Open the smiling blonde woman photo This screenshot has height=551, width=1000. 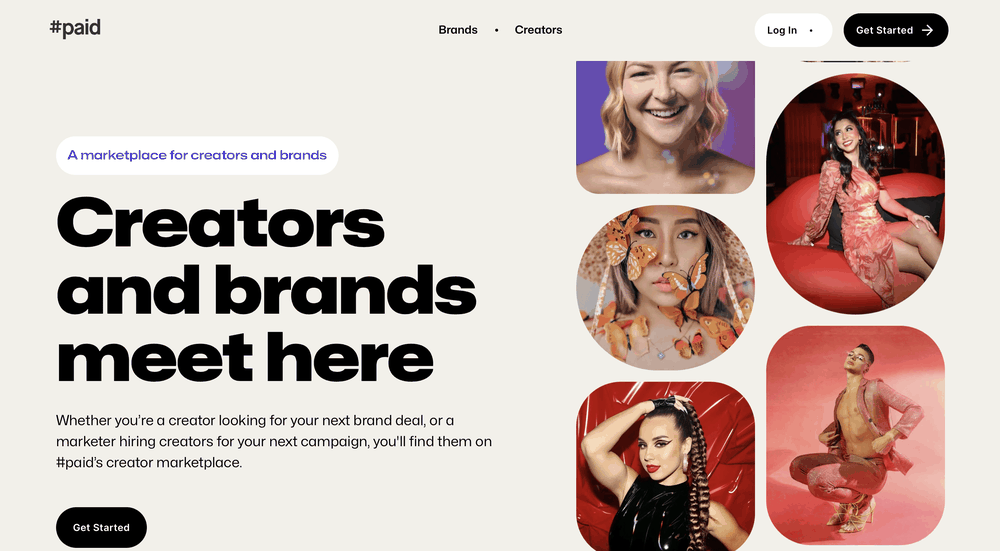pyautogui.click(x=665, y=127)
